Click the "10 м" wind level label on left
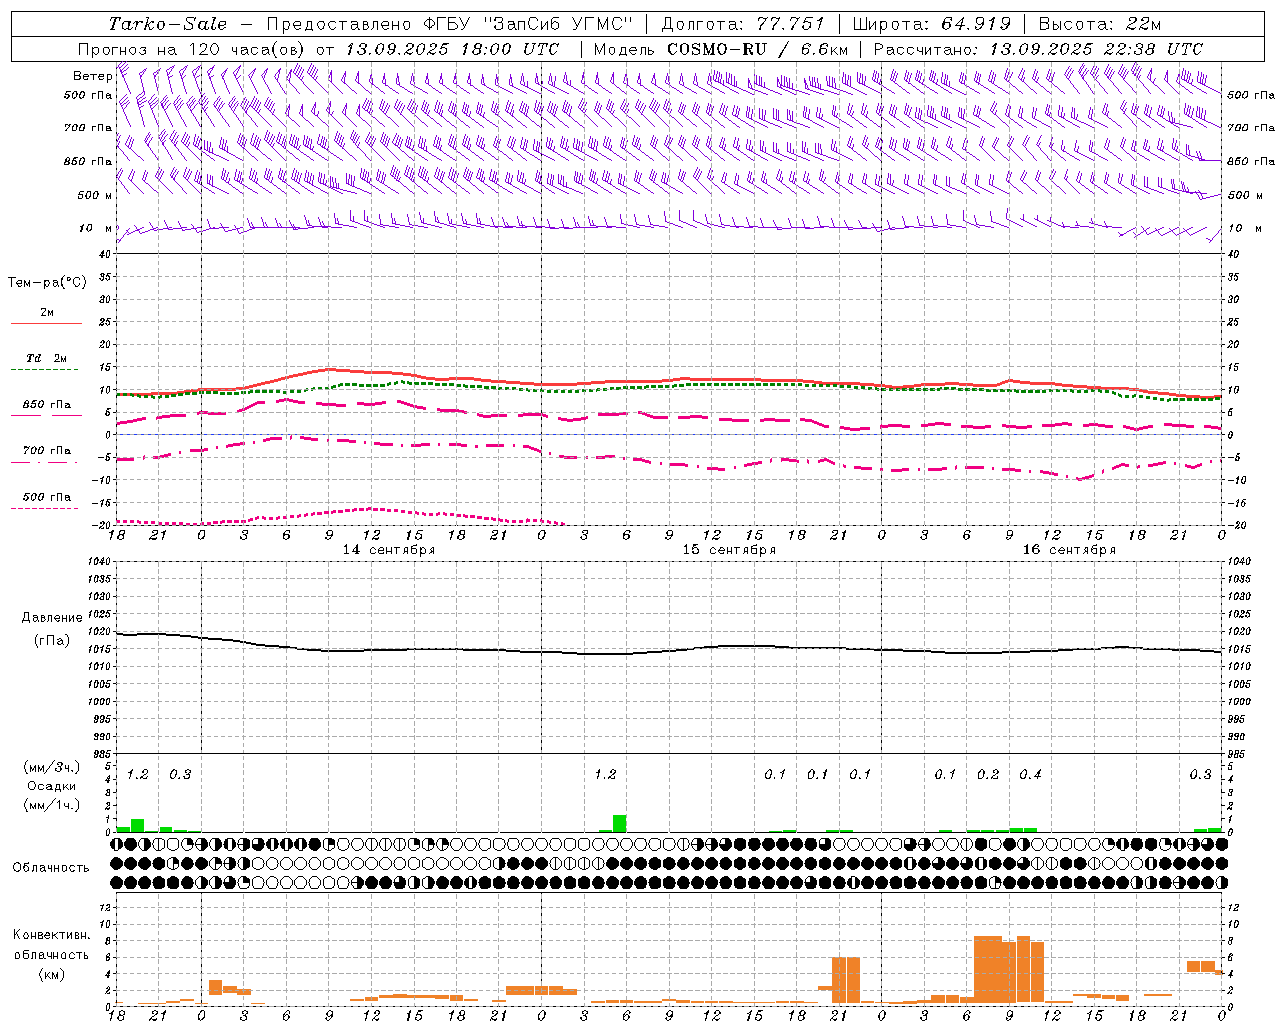 tap(96, 228)
